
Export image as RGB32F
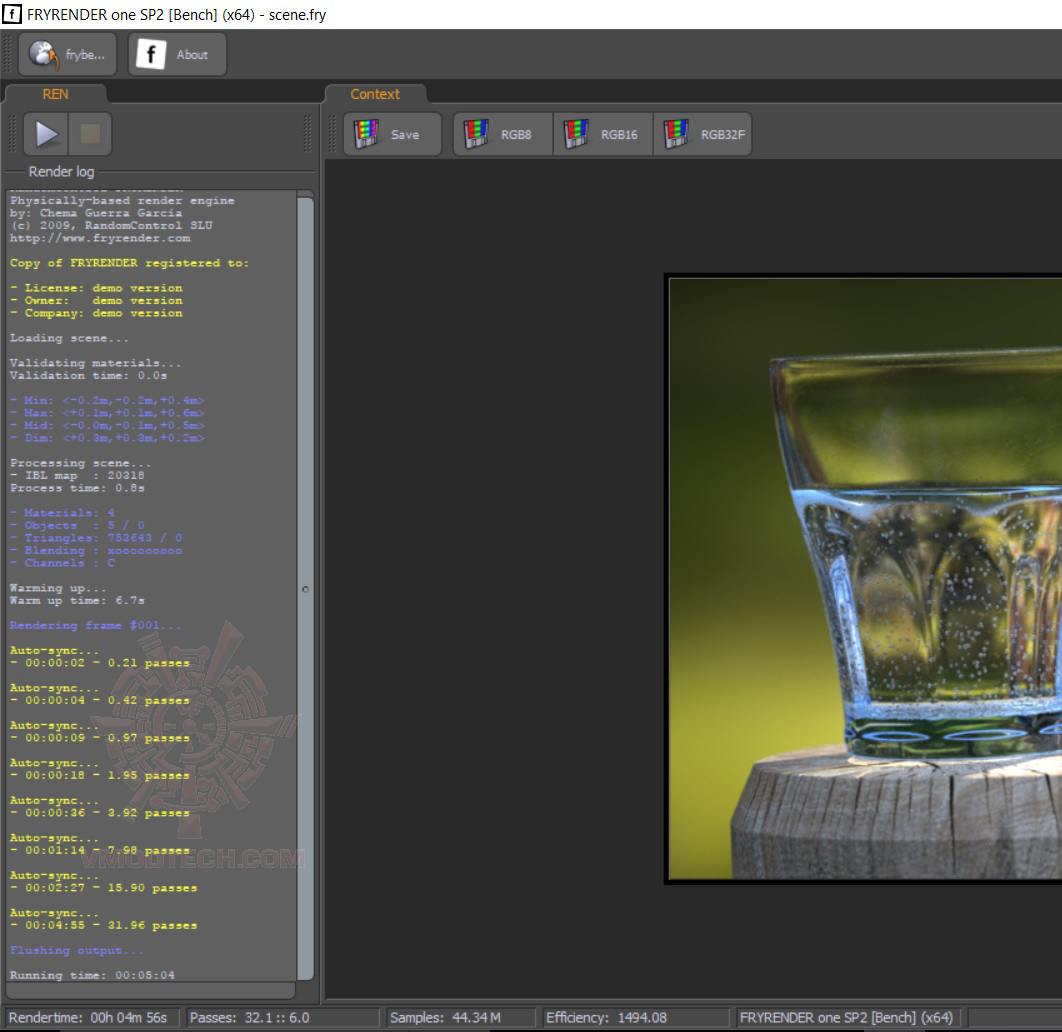(703, 134)
